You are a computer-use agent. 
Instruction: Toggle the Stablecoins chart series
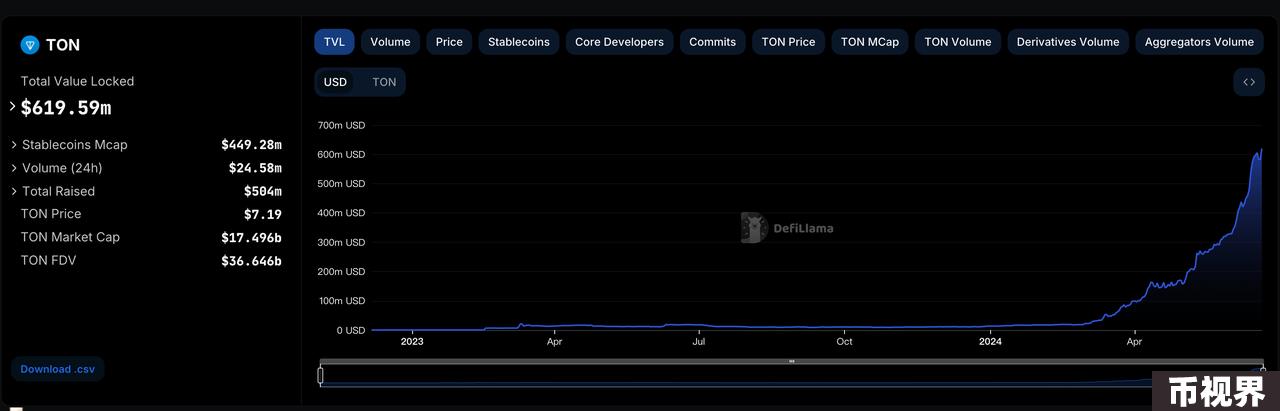coord(519,42)
